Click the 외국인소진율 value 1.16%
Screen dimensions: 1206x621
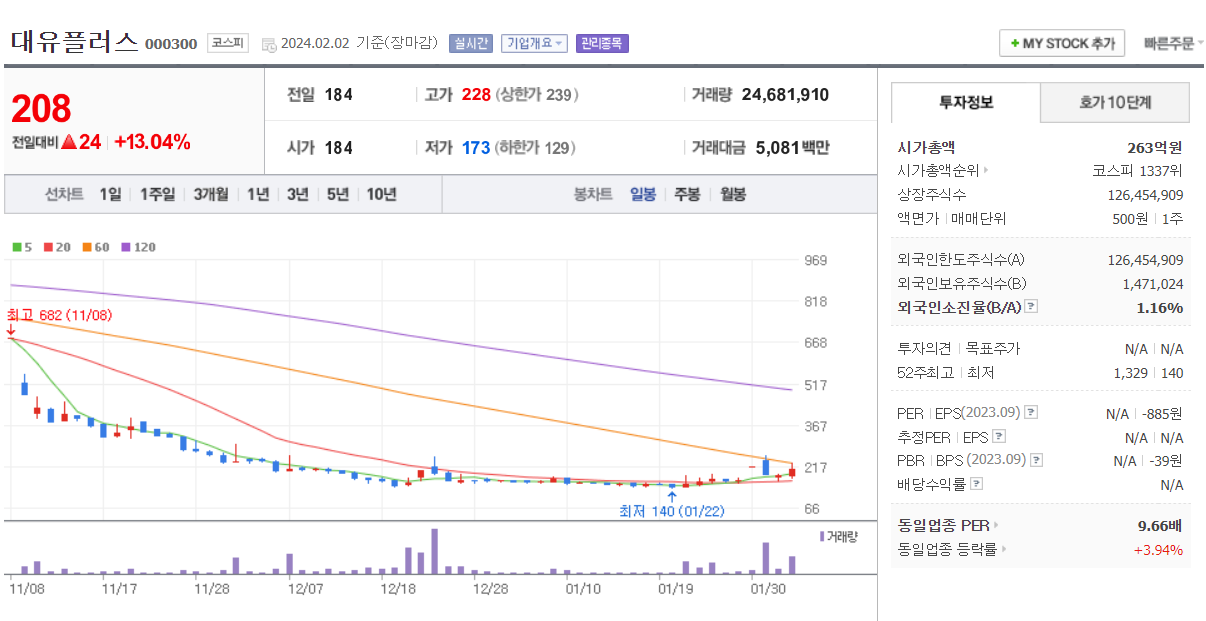[x=1160, y=307]
